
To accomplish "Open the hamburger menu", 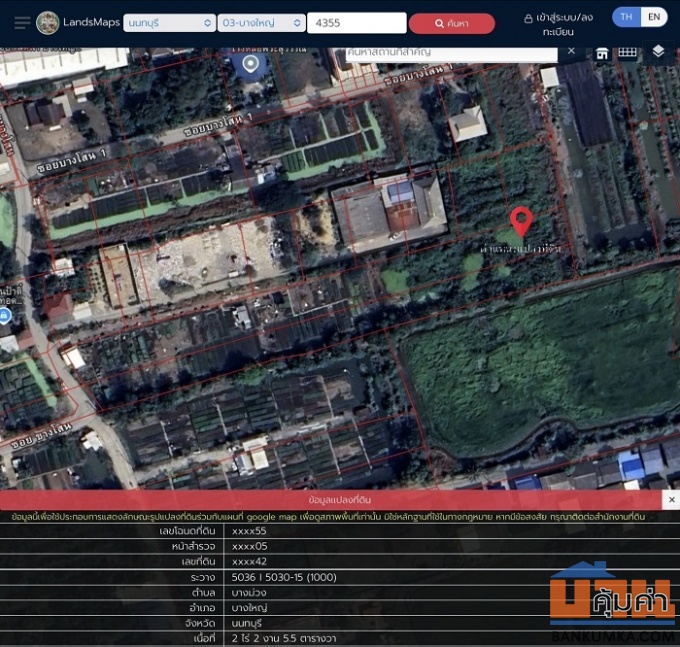I will tap(21, 23).
